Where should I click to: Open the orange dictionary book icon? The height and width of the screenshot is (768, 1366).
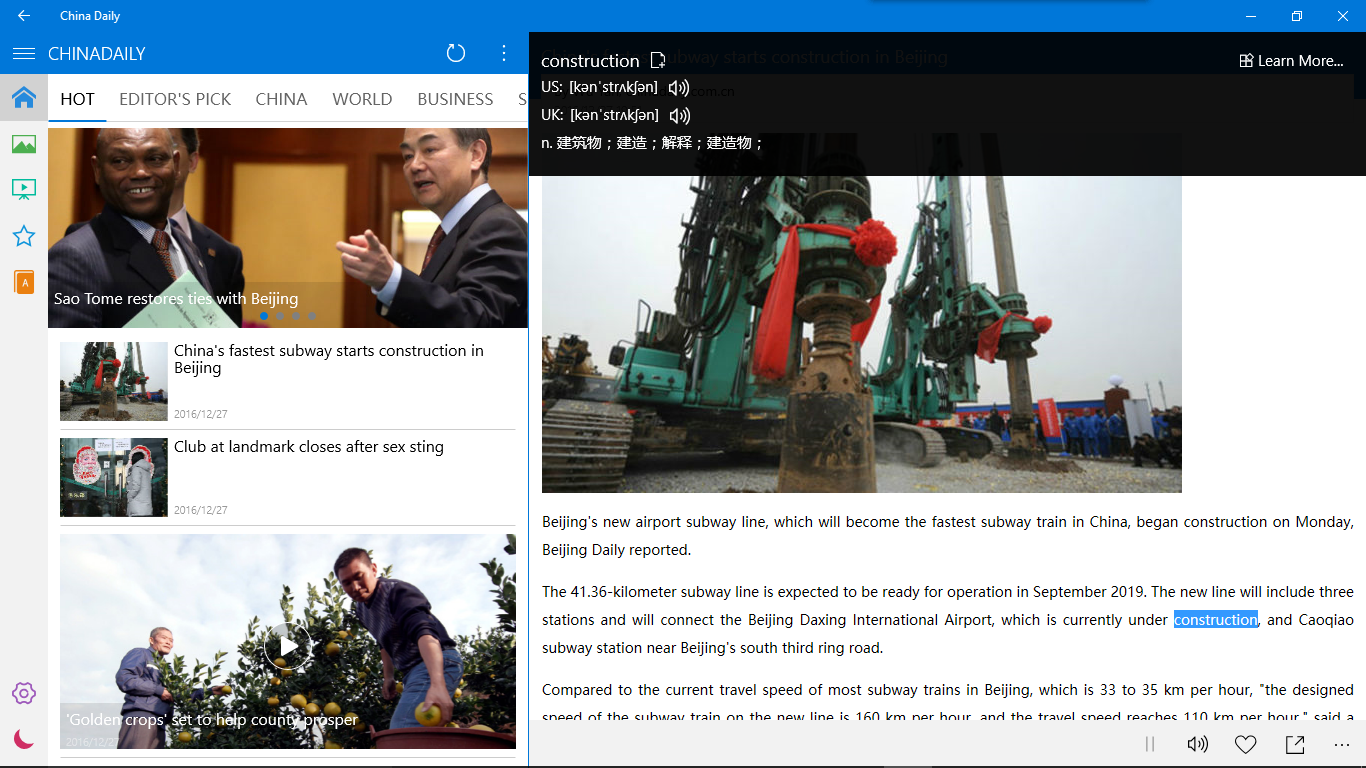24,282
